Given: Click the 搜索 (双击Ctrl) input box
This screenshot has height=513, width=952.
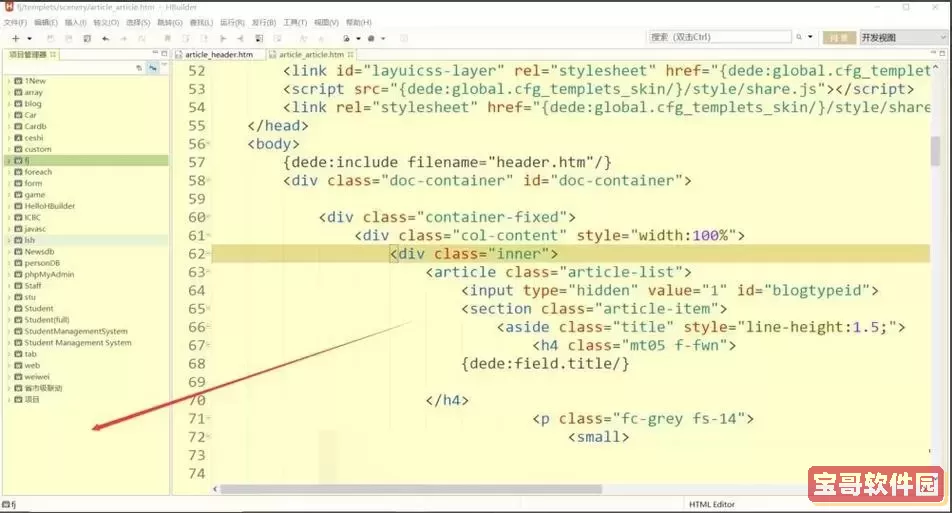Looking at the screenshot, I should pyautogui.click(x=719, y=37).
